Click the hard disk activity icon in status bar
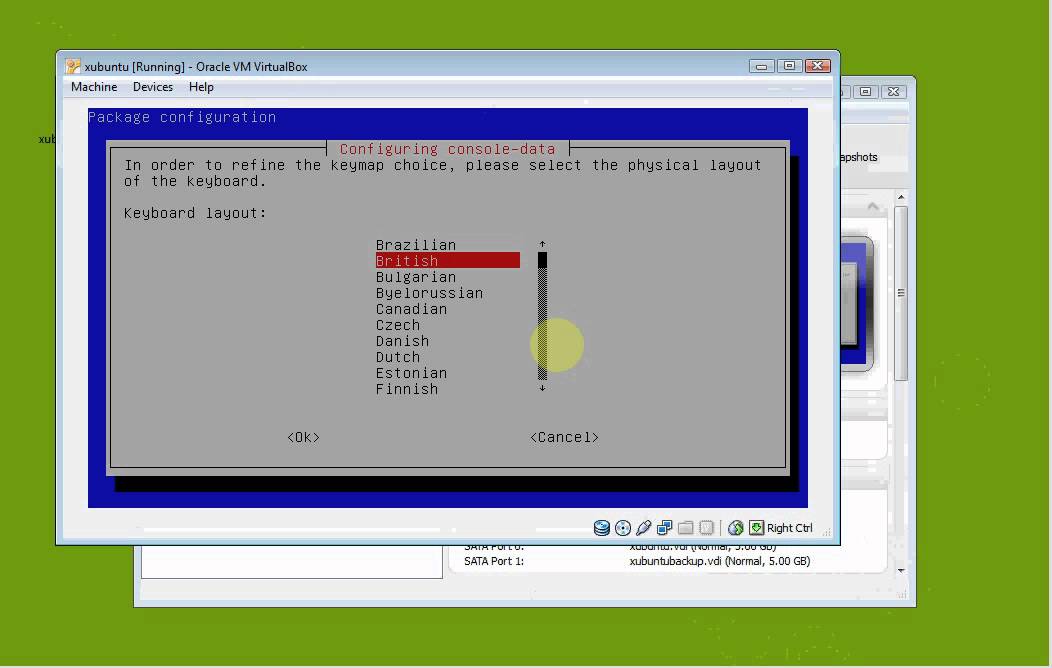 click(602, 528)
